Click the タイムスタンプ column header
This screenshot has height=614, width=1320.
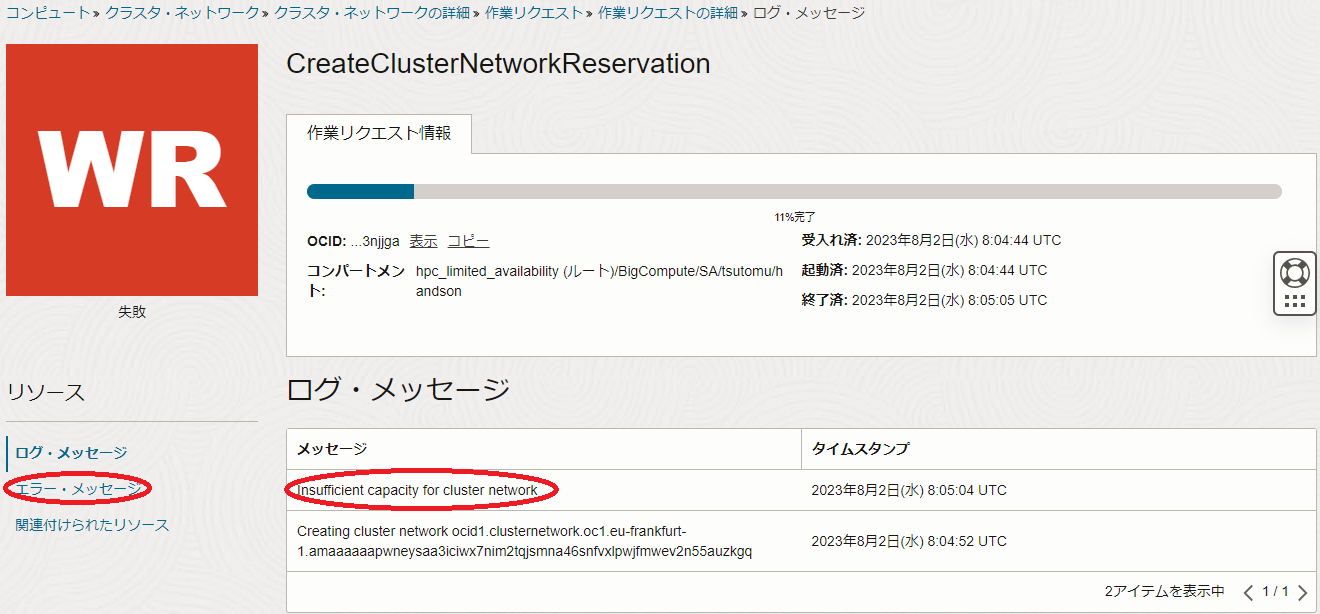pyautogui.click(x=860, y=448)
